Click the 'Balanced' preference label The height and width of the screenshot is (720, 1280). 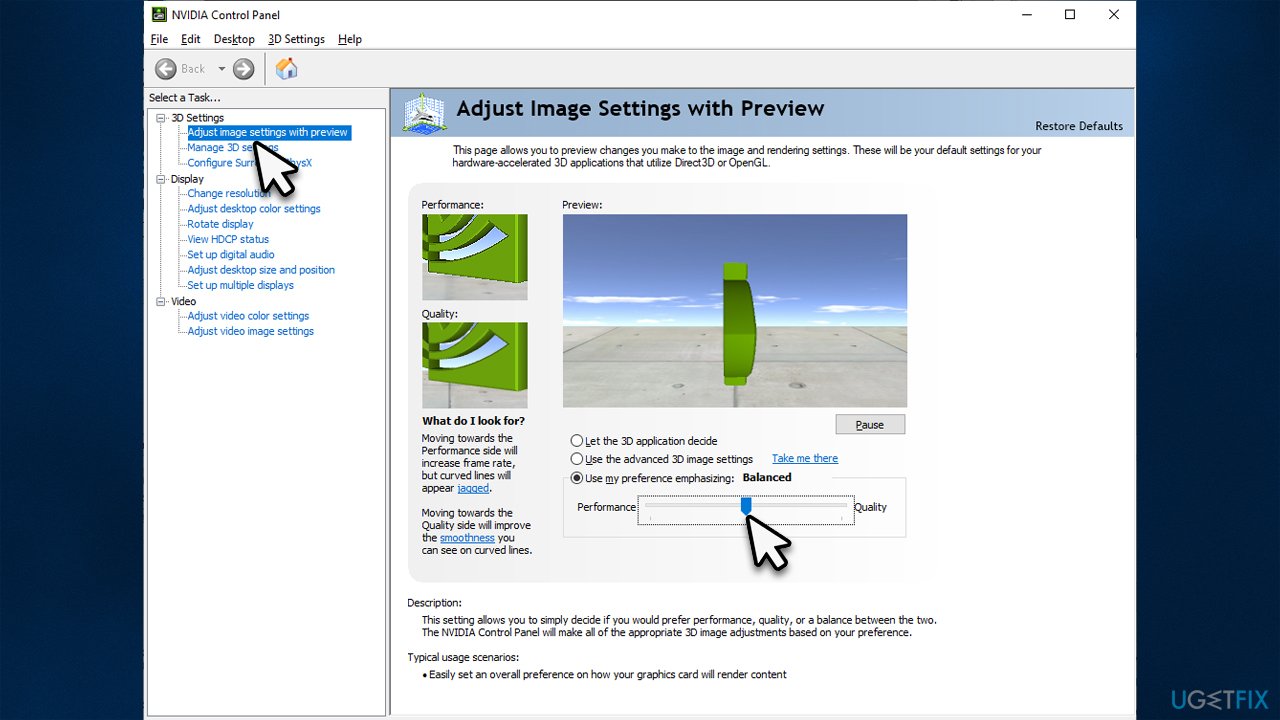pyautogui.click(x=767, y=478)
